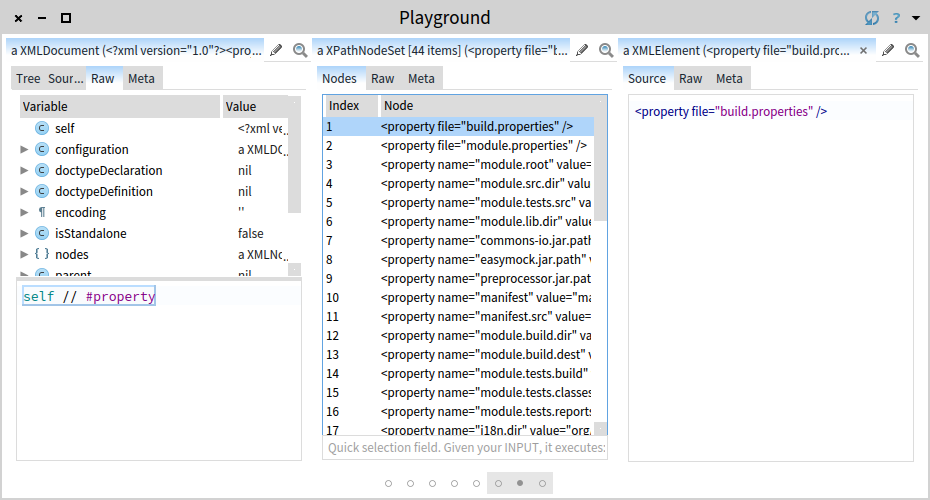Click the Variable column header
The height and width of the screenshot is (500, 930).
(x=120, y=107)
